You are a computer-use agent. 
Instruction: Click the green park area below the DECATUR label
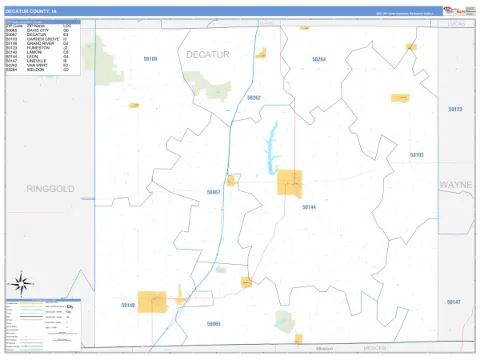[x=208, y=86]
